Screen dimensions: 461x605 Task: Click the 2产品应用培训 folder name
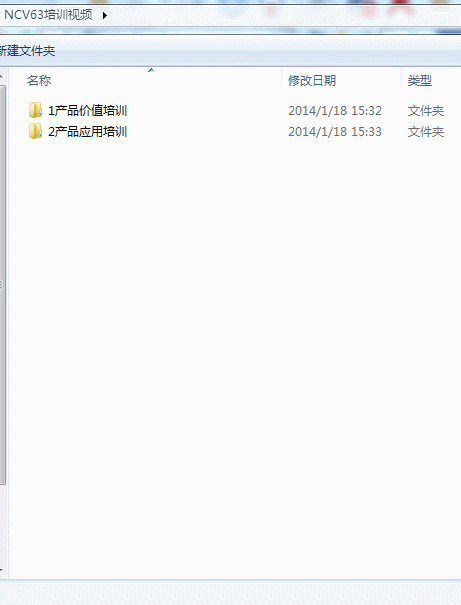[88, 132]
